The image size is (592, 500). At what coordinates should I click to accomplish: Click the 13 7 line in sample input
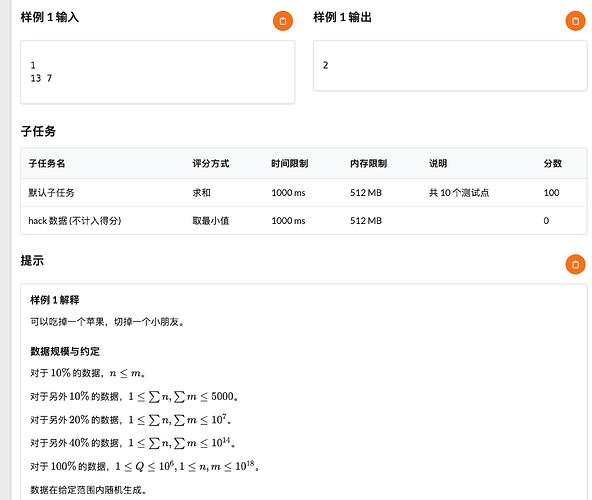[x=41, y=78]
